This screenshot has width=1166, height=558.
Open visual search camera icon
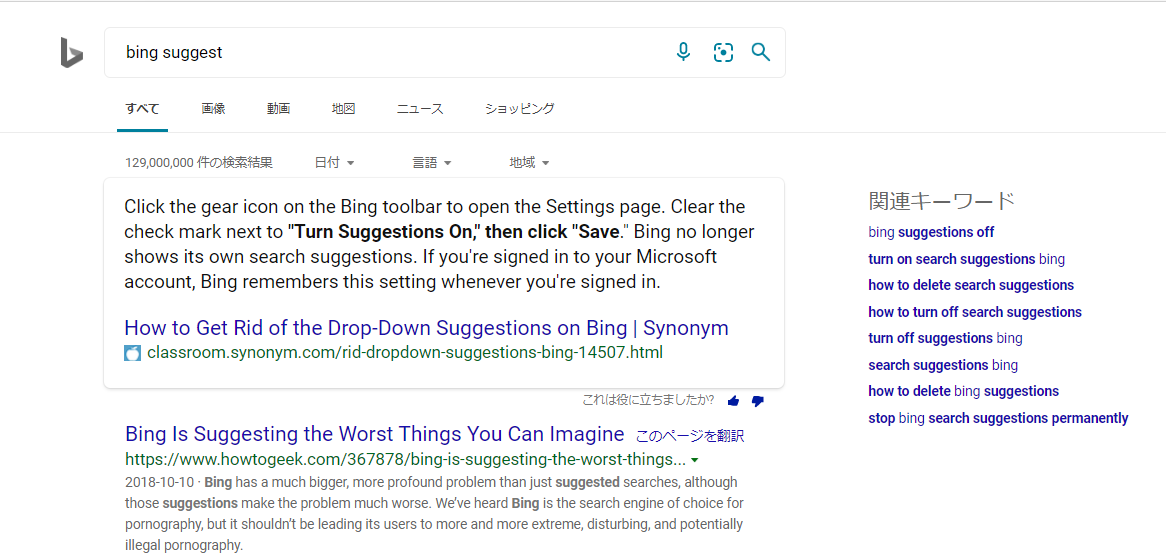click(x=723, y=52)
